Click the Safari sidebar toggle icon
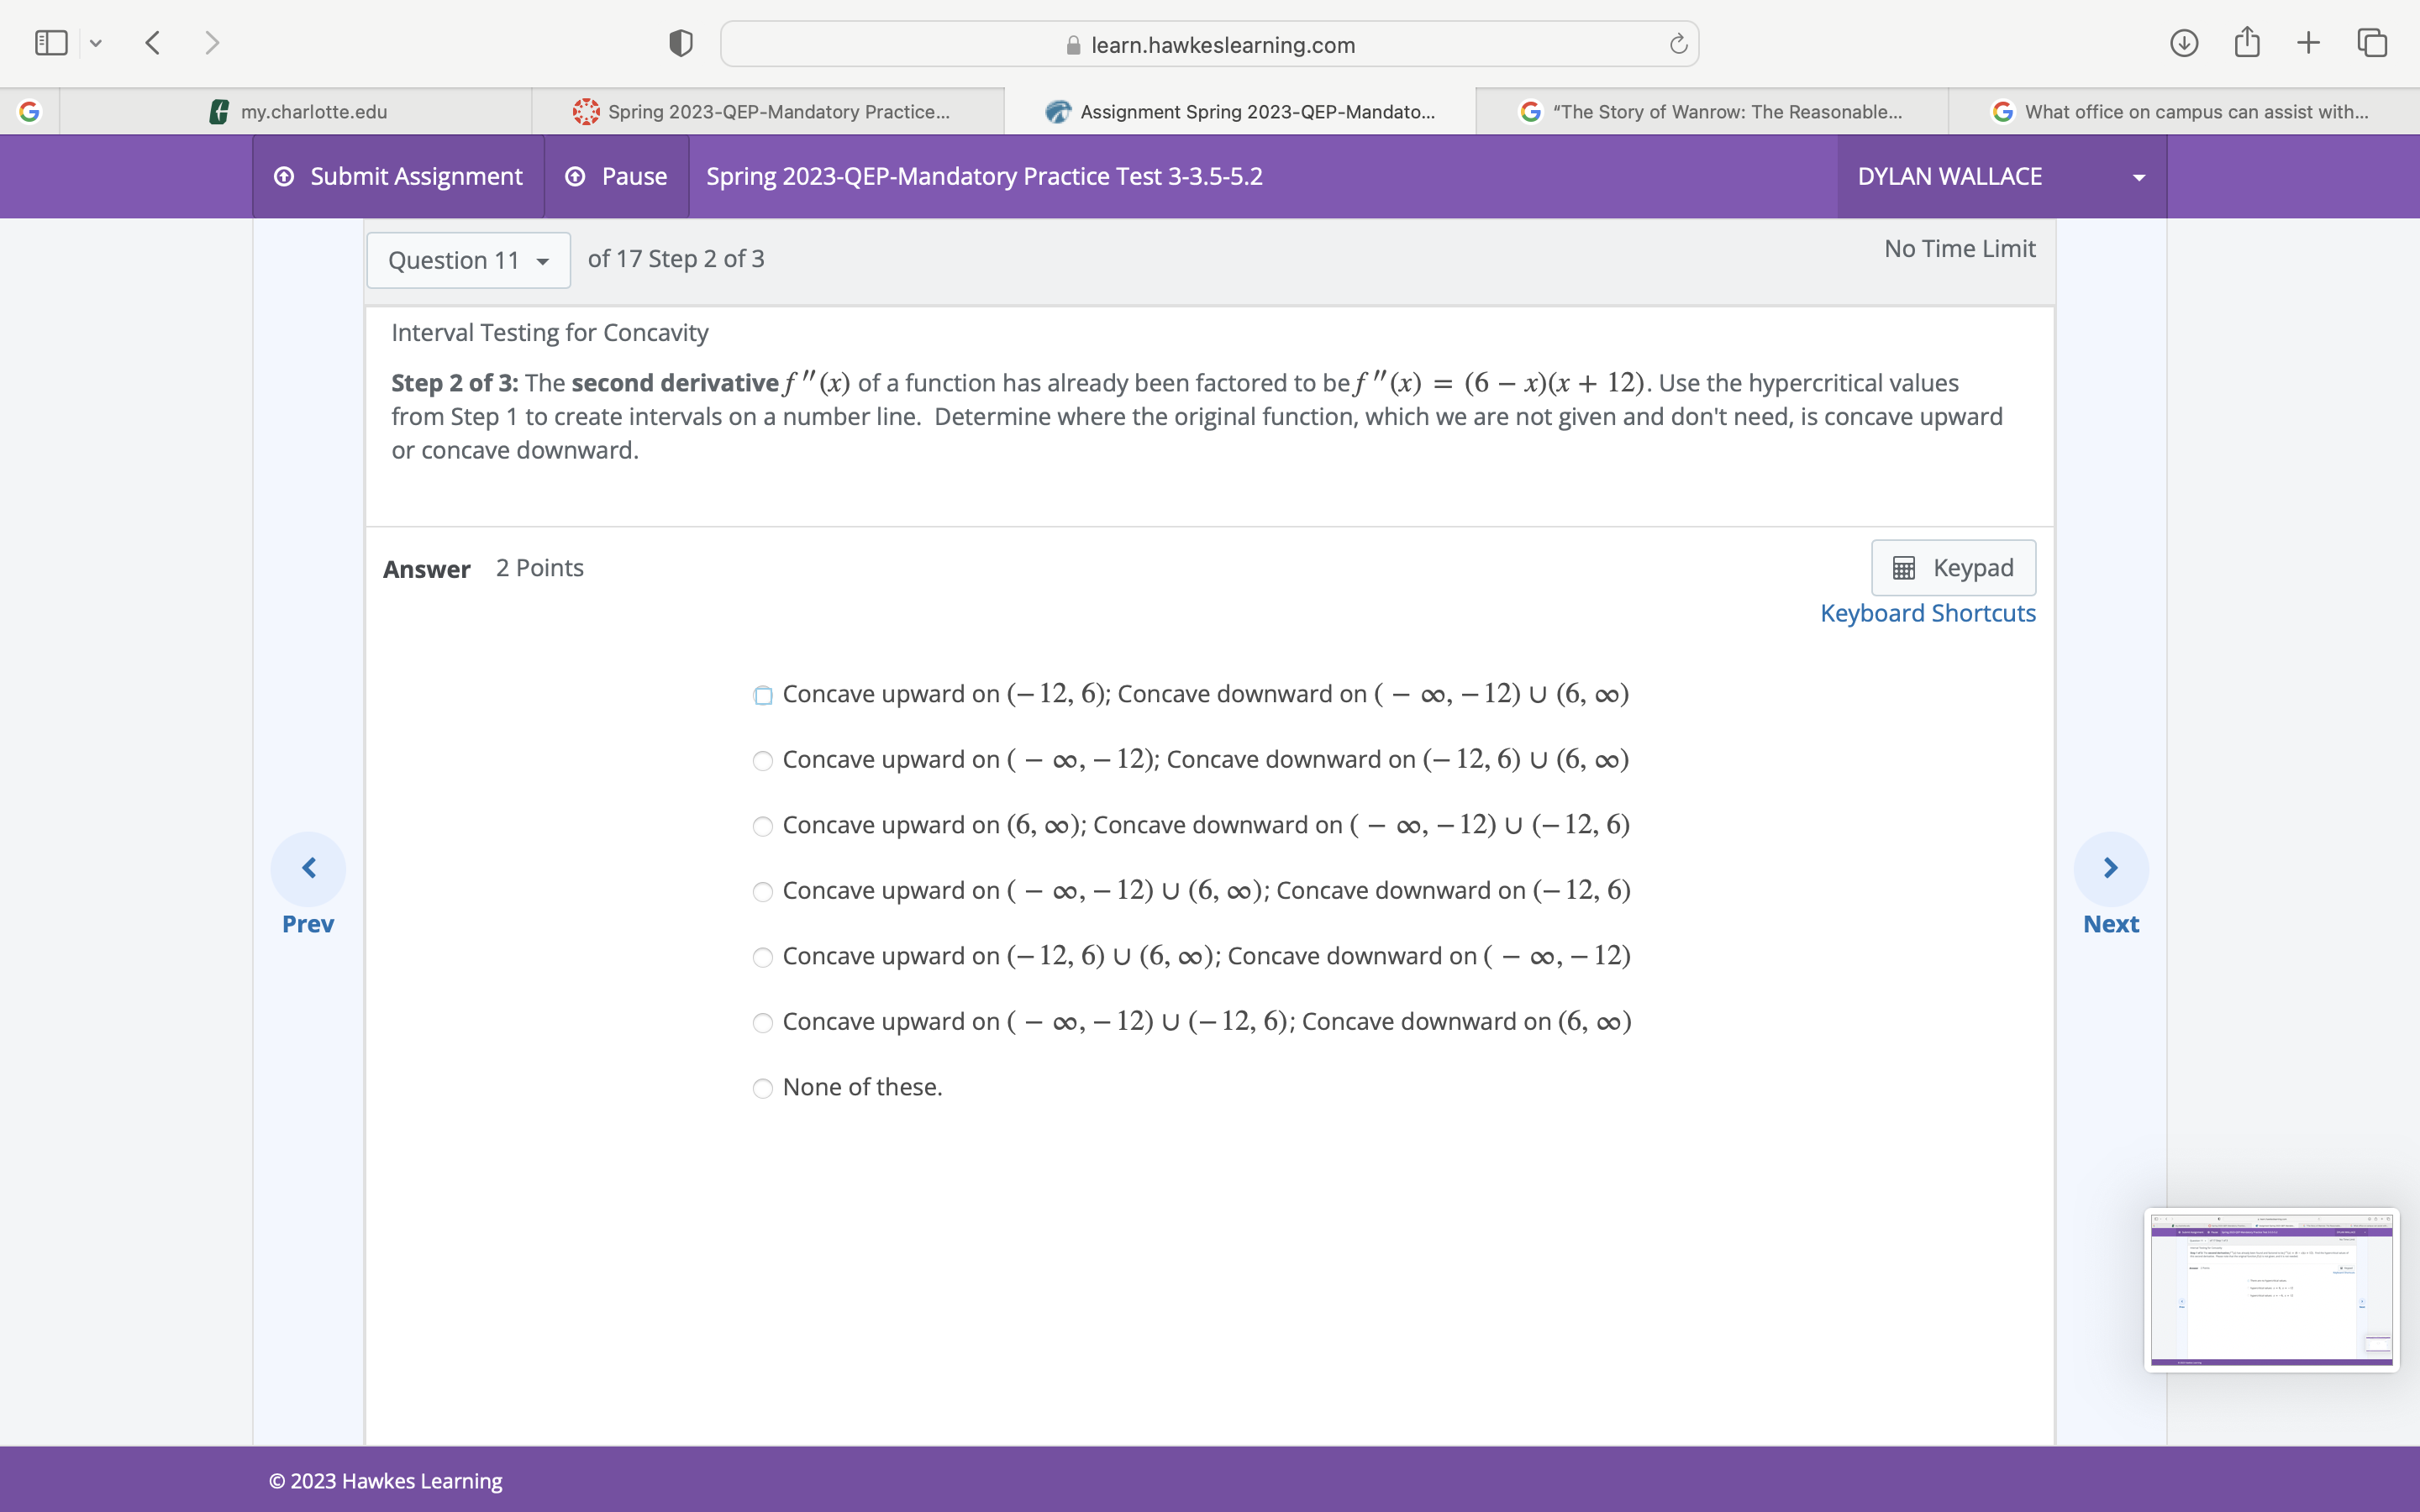This screenshot has height=1512, width=2420. (x=50, y=43)
